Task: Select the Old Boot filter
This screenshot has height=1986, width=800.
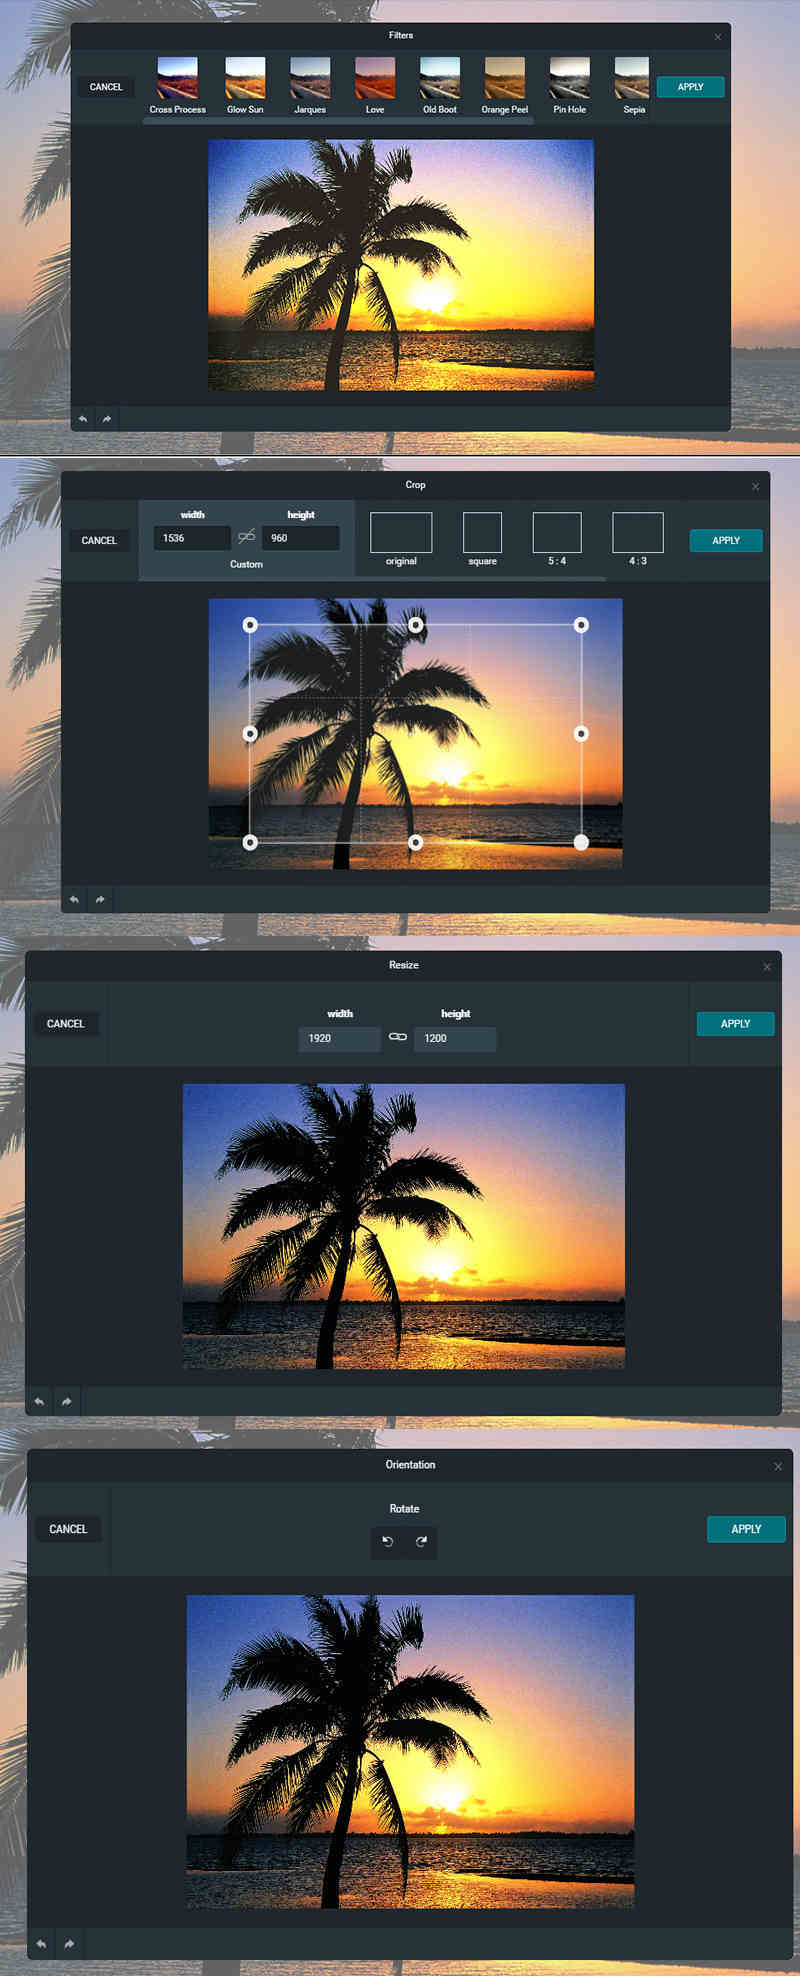Action: point(440,77)
